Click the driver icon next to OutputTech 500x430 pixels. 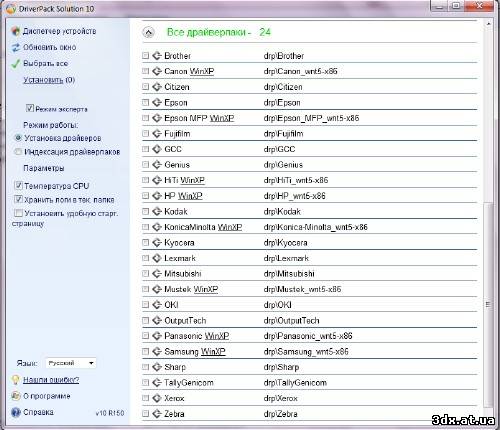click(157, 320)
